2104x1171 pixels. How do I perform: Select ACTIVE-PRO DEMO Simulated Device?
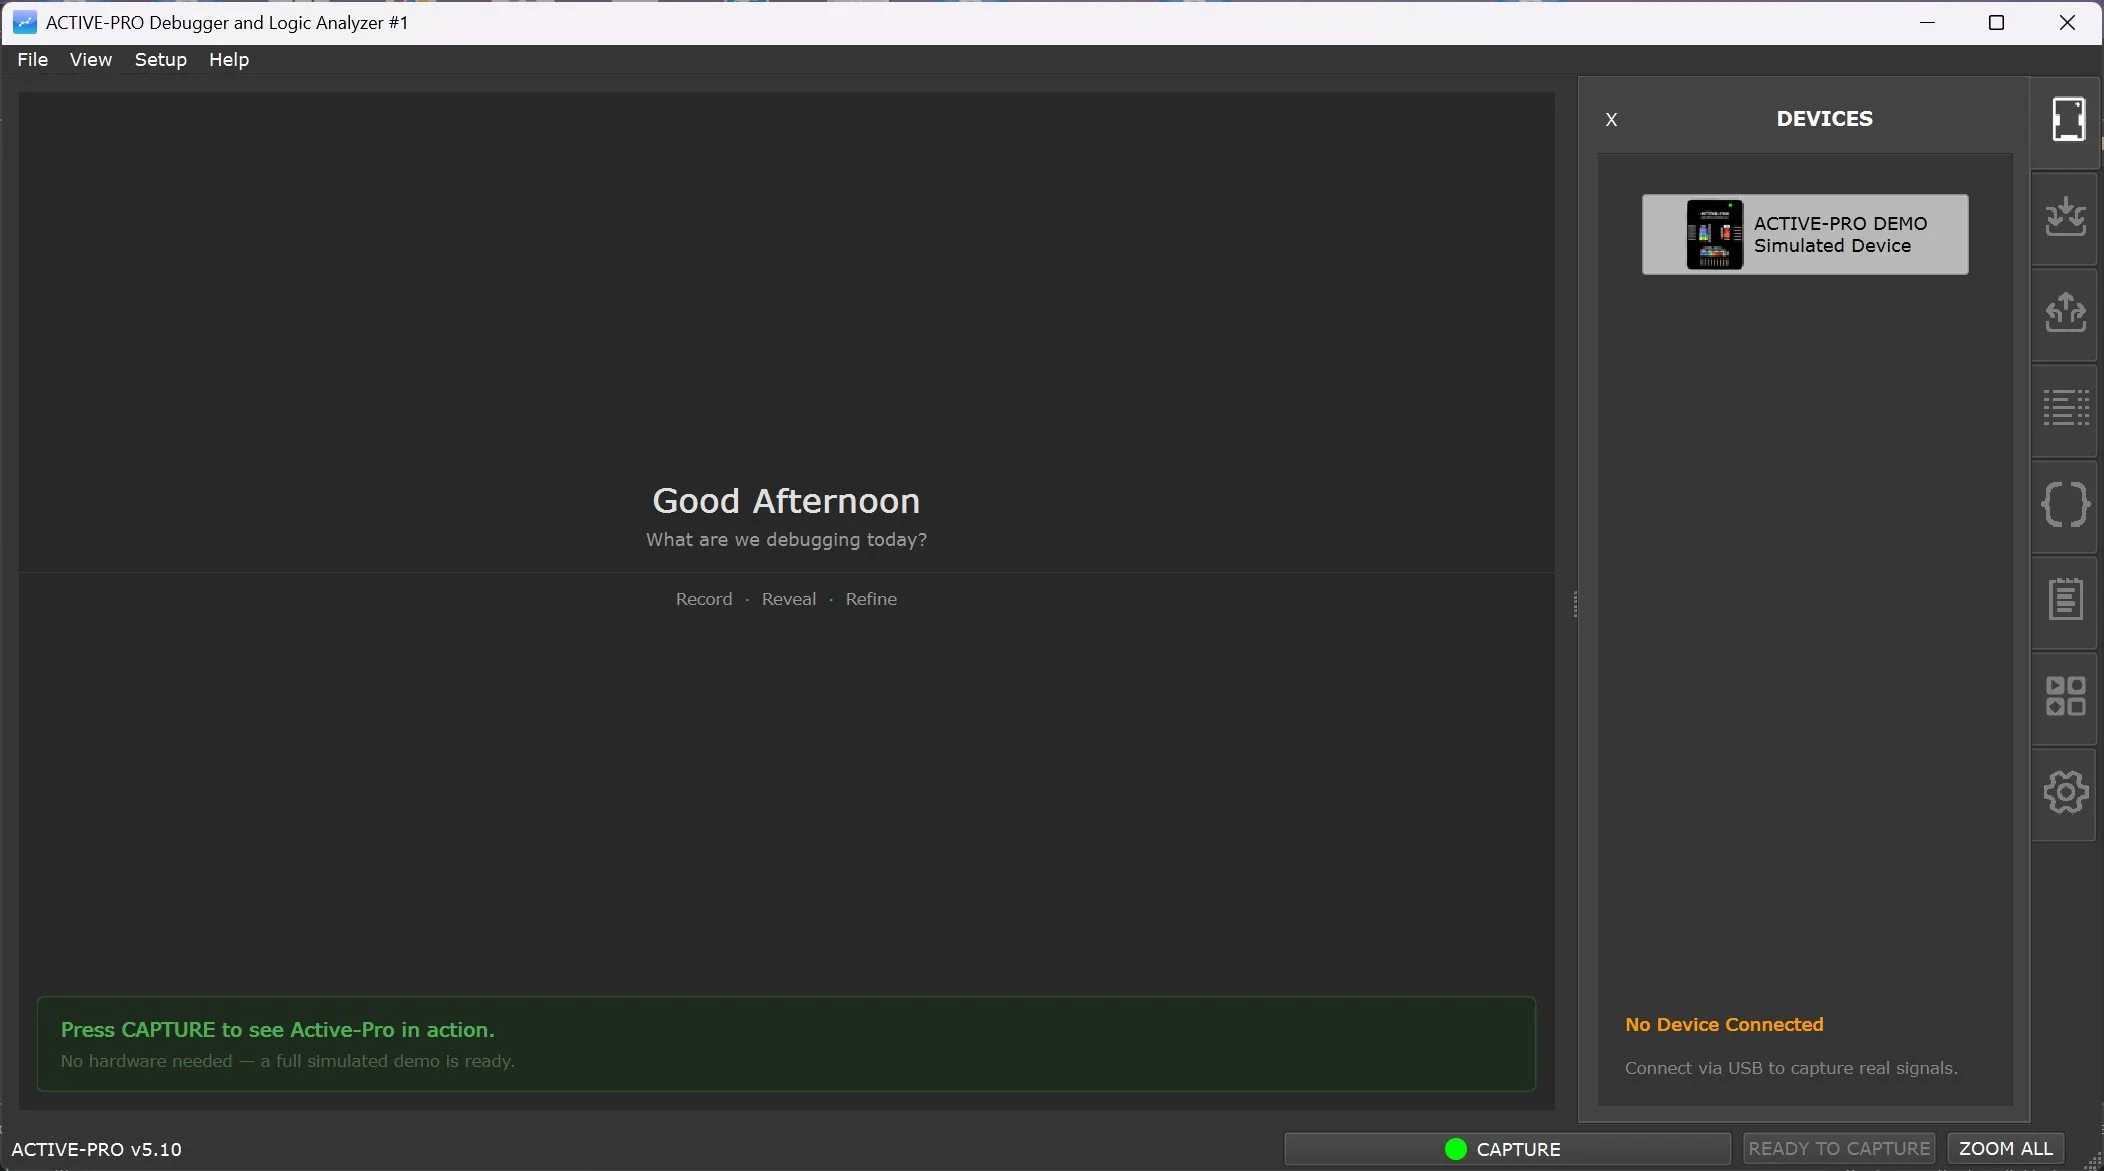coord(1839,235)
